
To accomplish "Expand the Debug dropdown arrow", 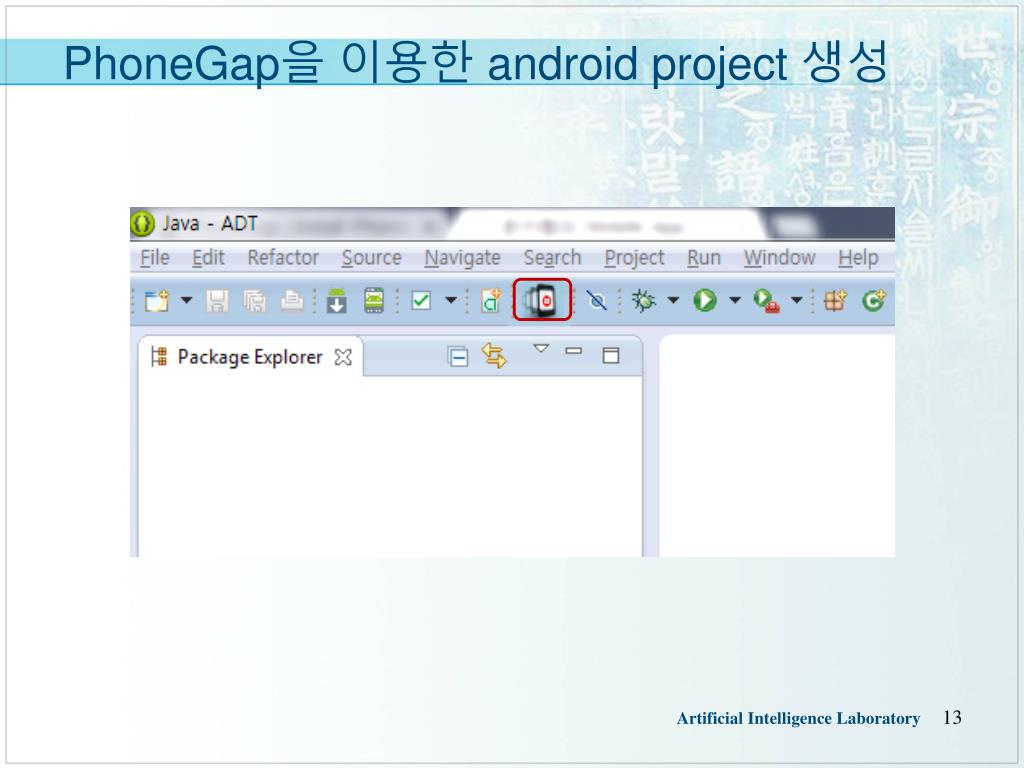I will point(673,300).
